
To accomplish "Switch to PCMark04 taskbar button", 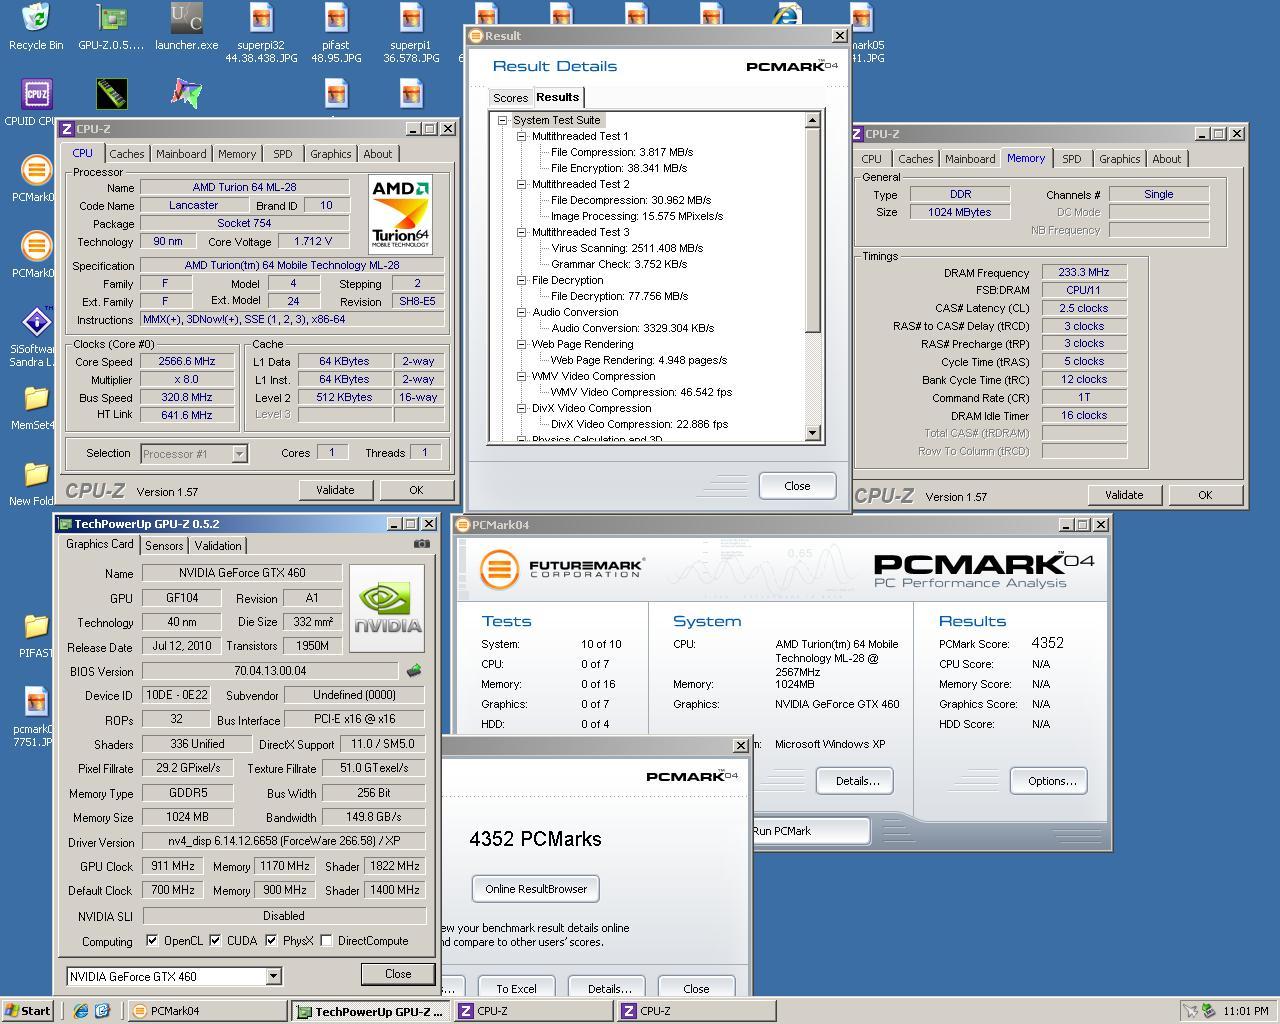I will point(208,1011).
